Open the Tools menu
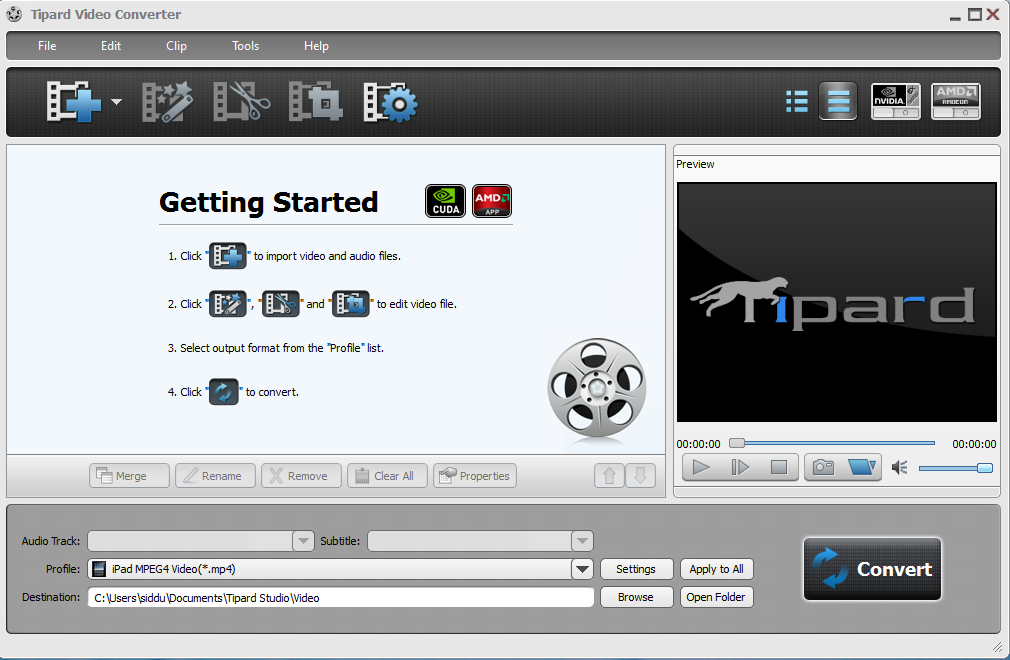The image size is (1010, 660). point(245,46)
